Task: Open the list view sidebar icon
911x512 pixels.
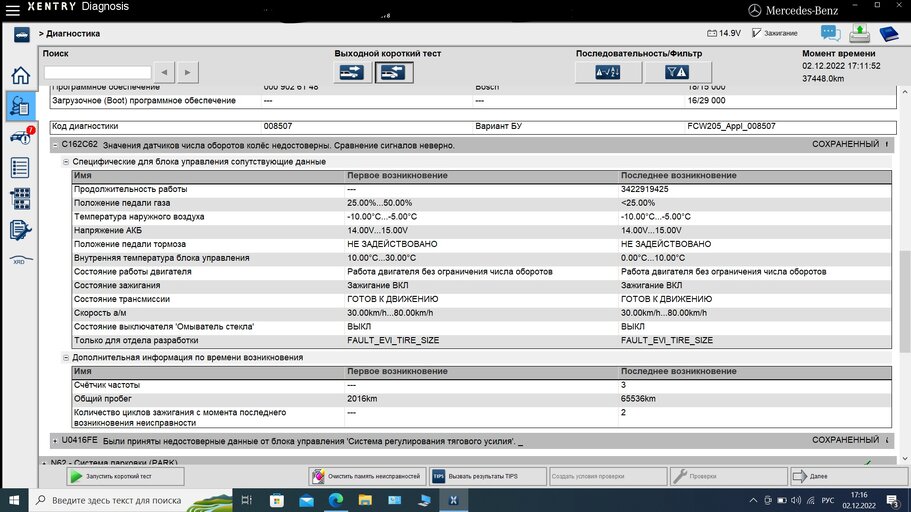Action: tap(20, 167)
